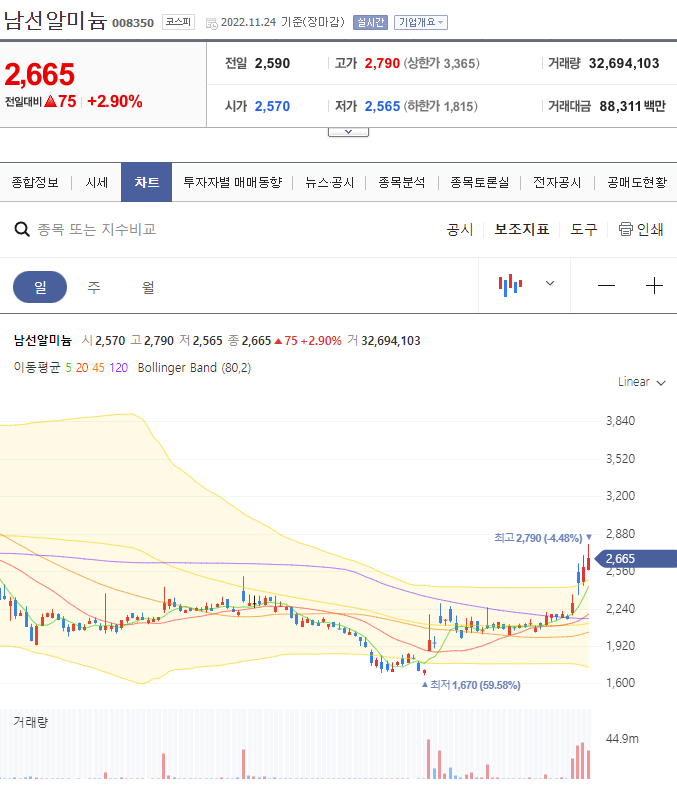677x789 pixels.
Task: Click the 최고 2,790 high marker
Action: click(543, 538)
